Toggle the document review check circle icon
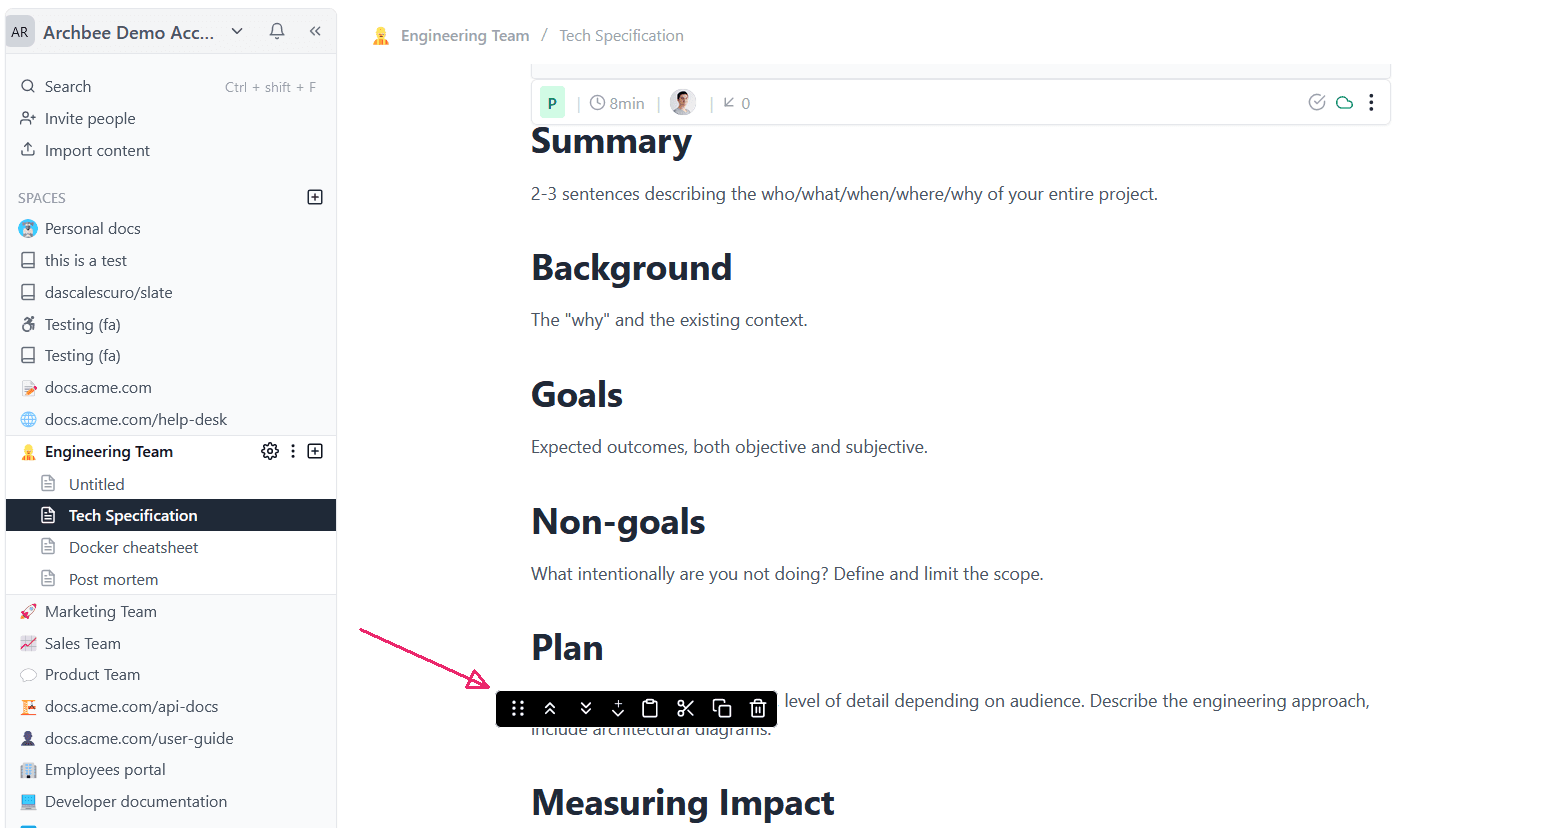Screen dimensions: 1544x828 (1317, 102)
